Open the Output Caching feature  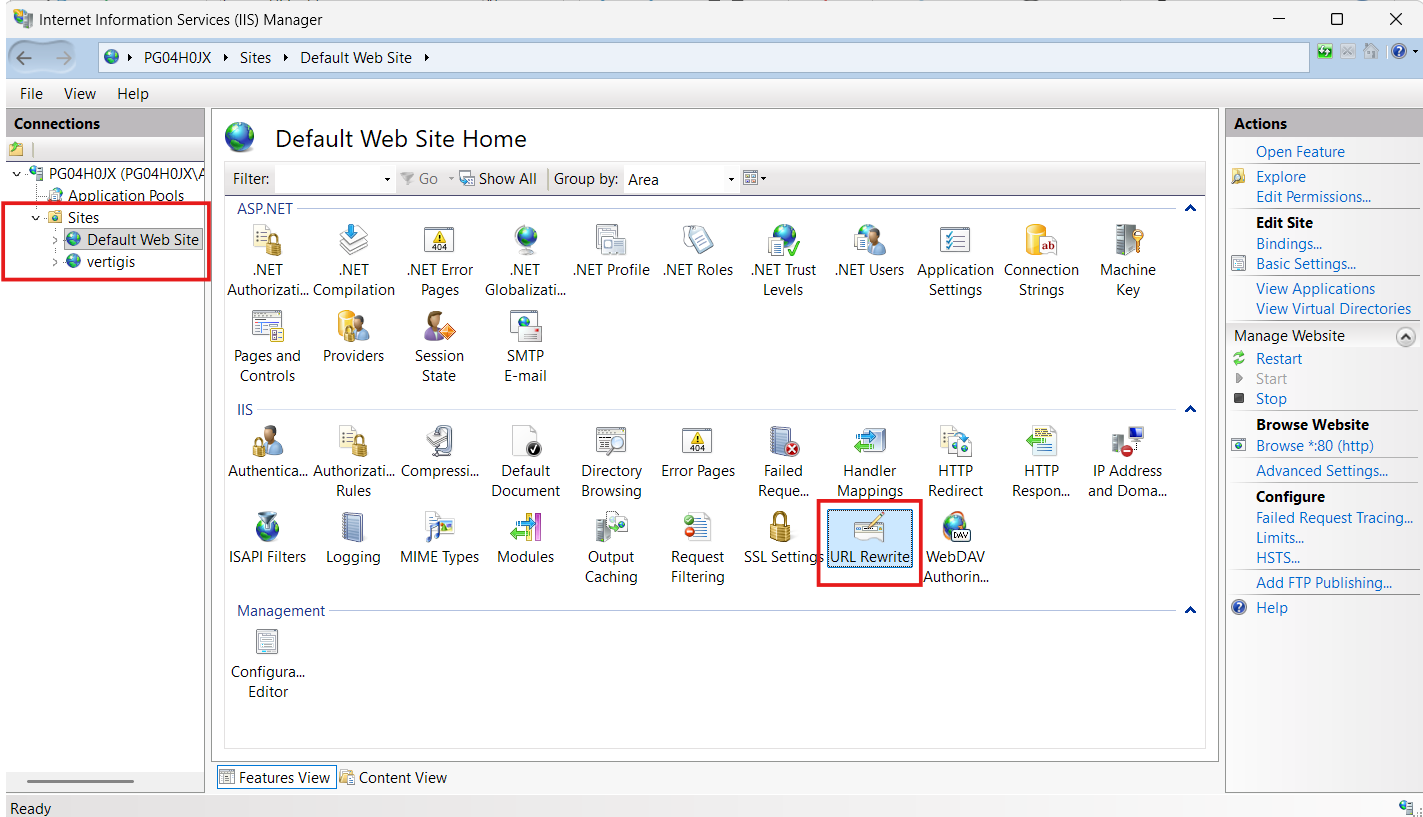pos(611,548)
